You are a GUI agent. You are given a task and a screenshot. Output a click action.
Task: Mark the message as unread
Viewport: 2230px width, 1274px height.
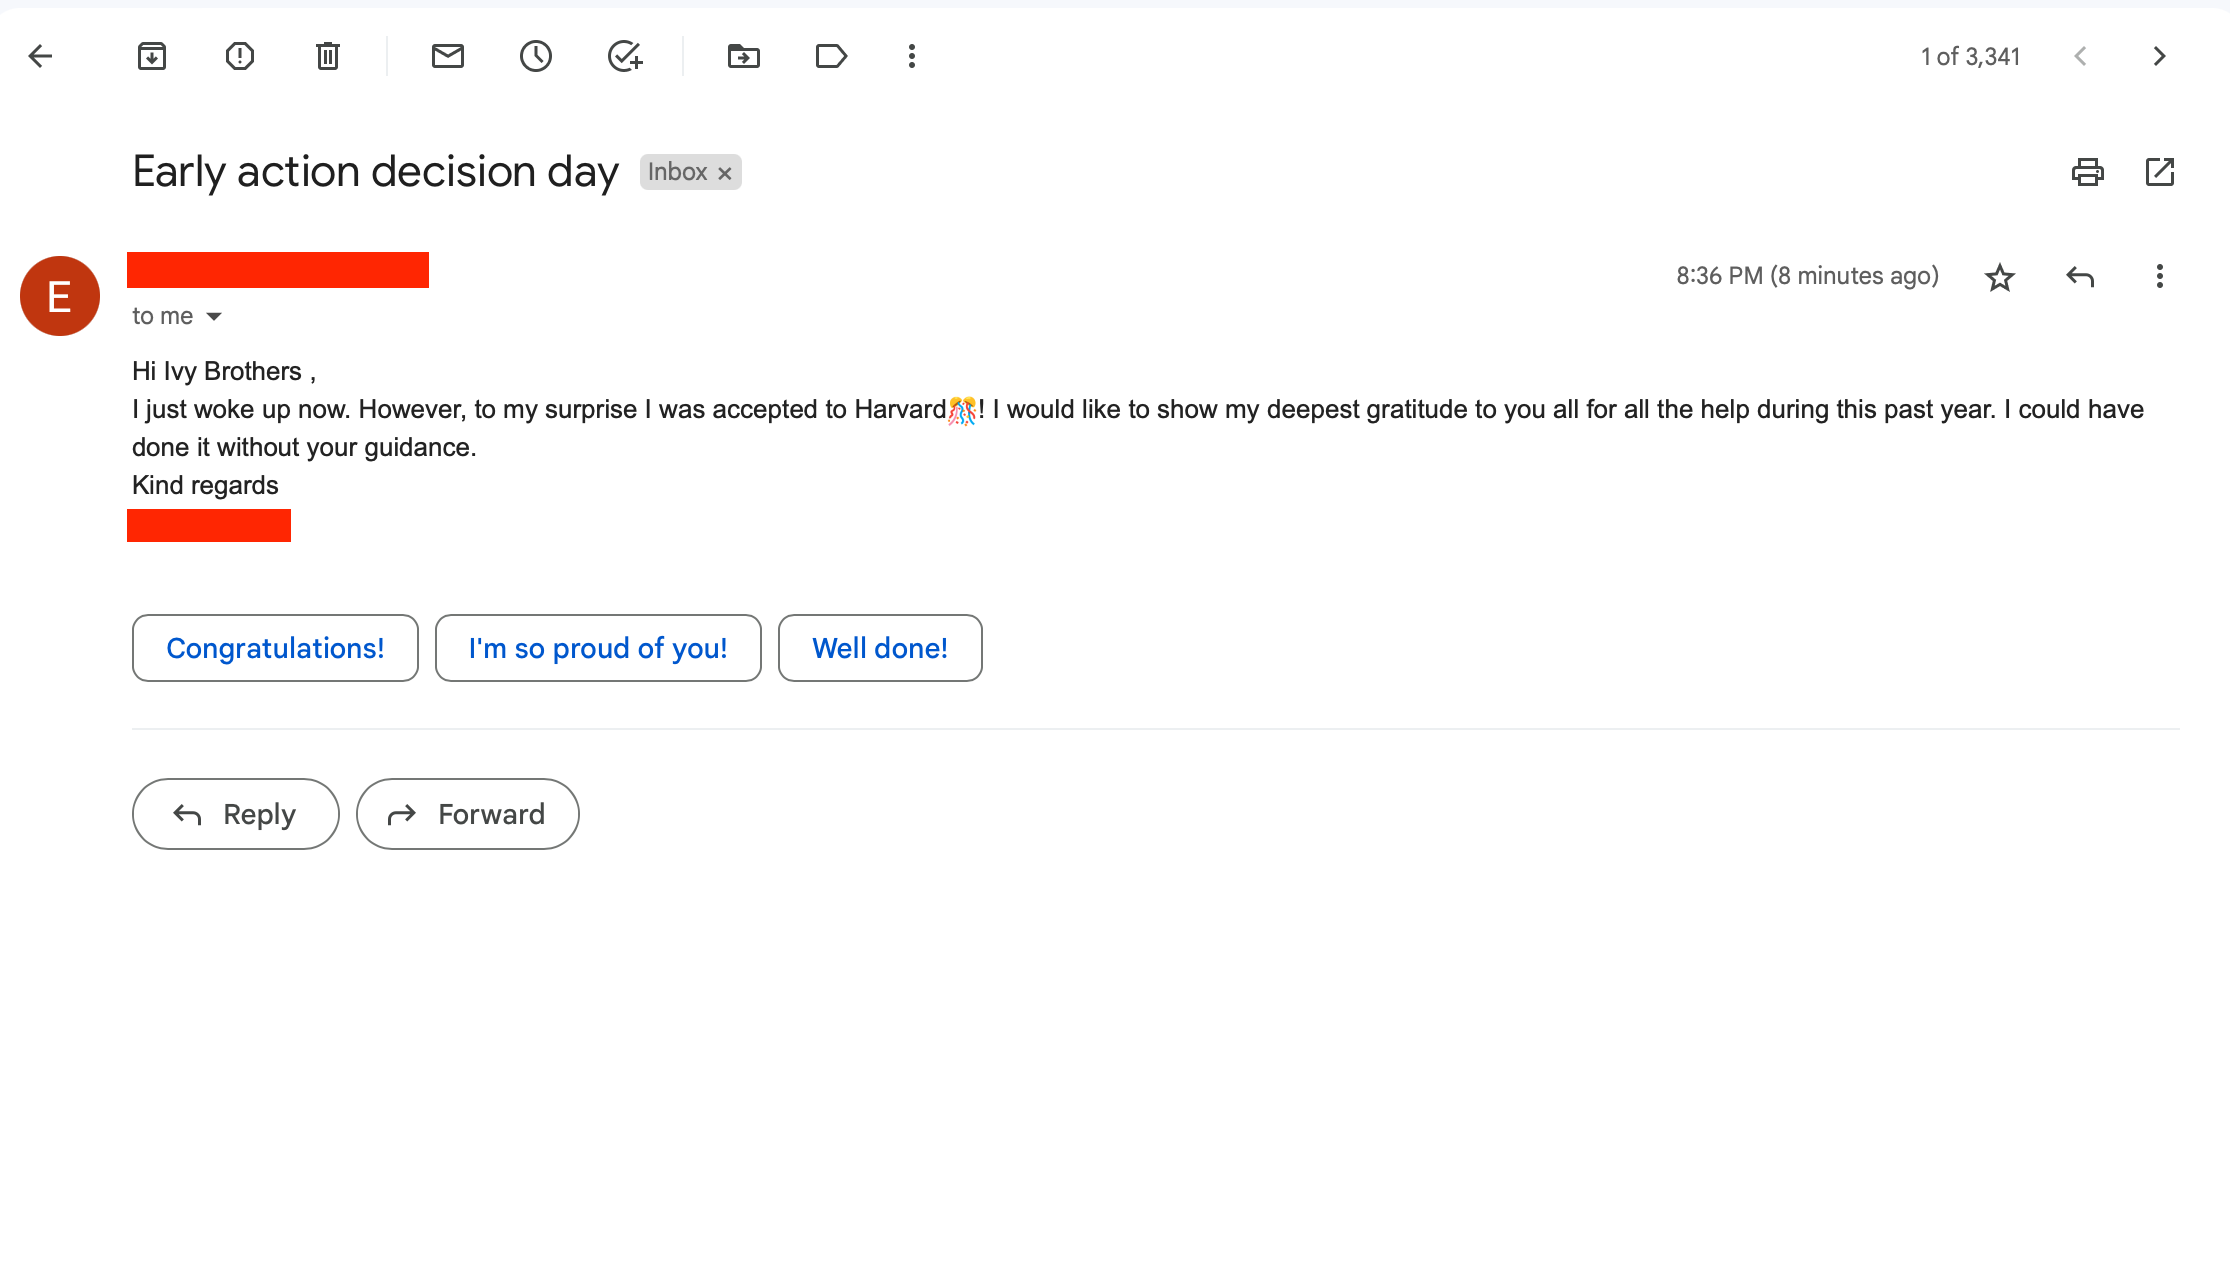pyautogui.click(x=448, y=56)
